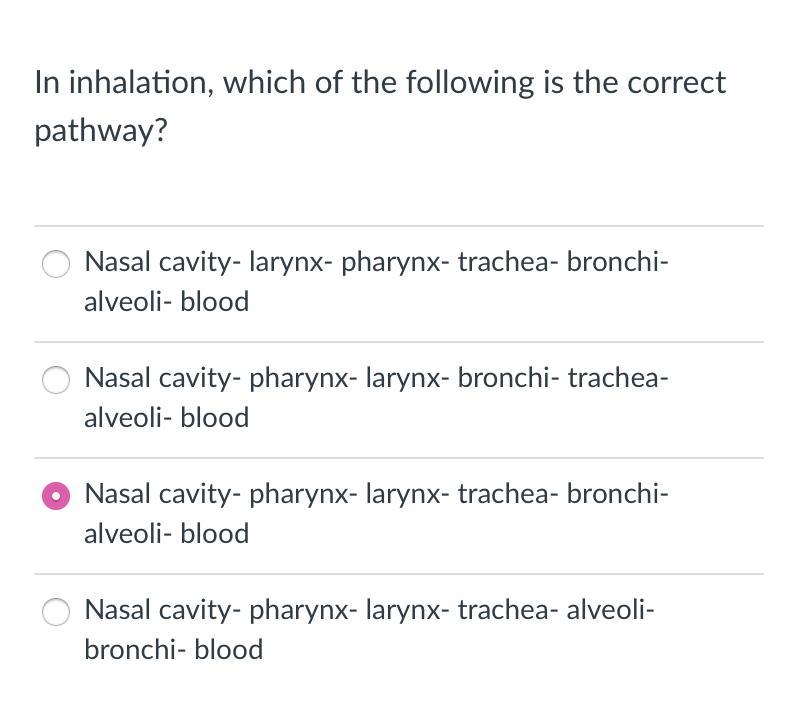794x716 pixels.
Task: Click 'alveoli- blood' under the second answer
Action: point(167,418)
